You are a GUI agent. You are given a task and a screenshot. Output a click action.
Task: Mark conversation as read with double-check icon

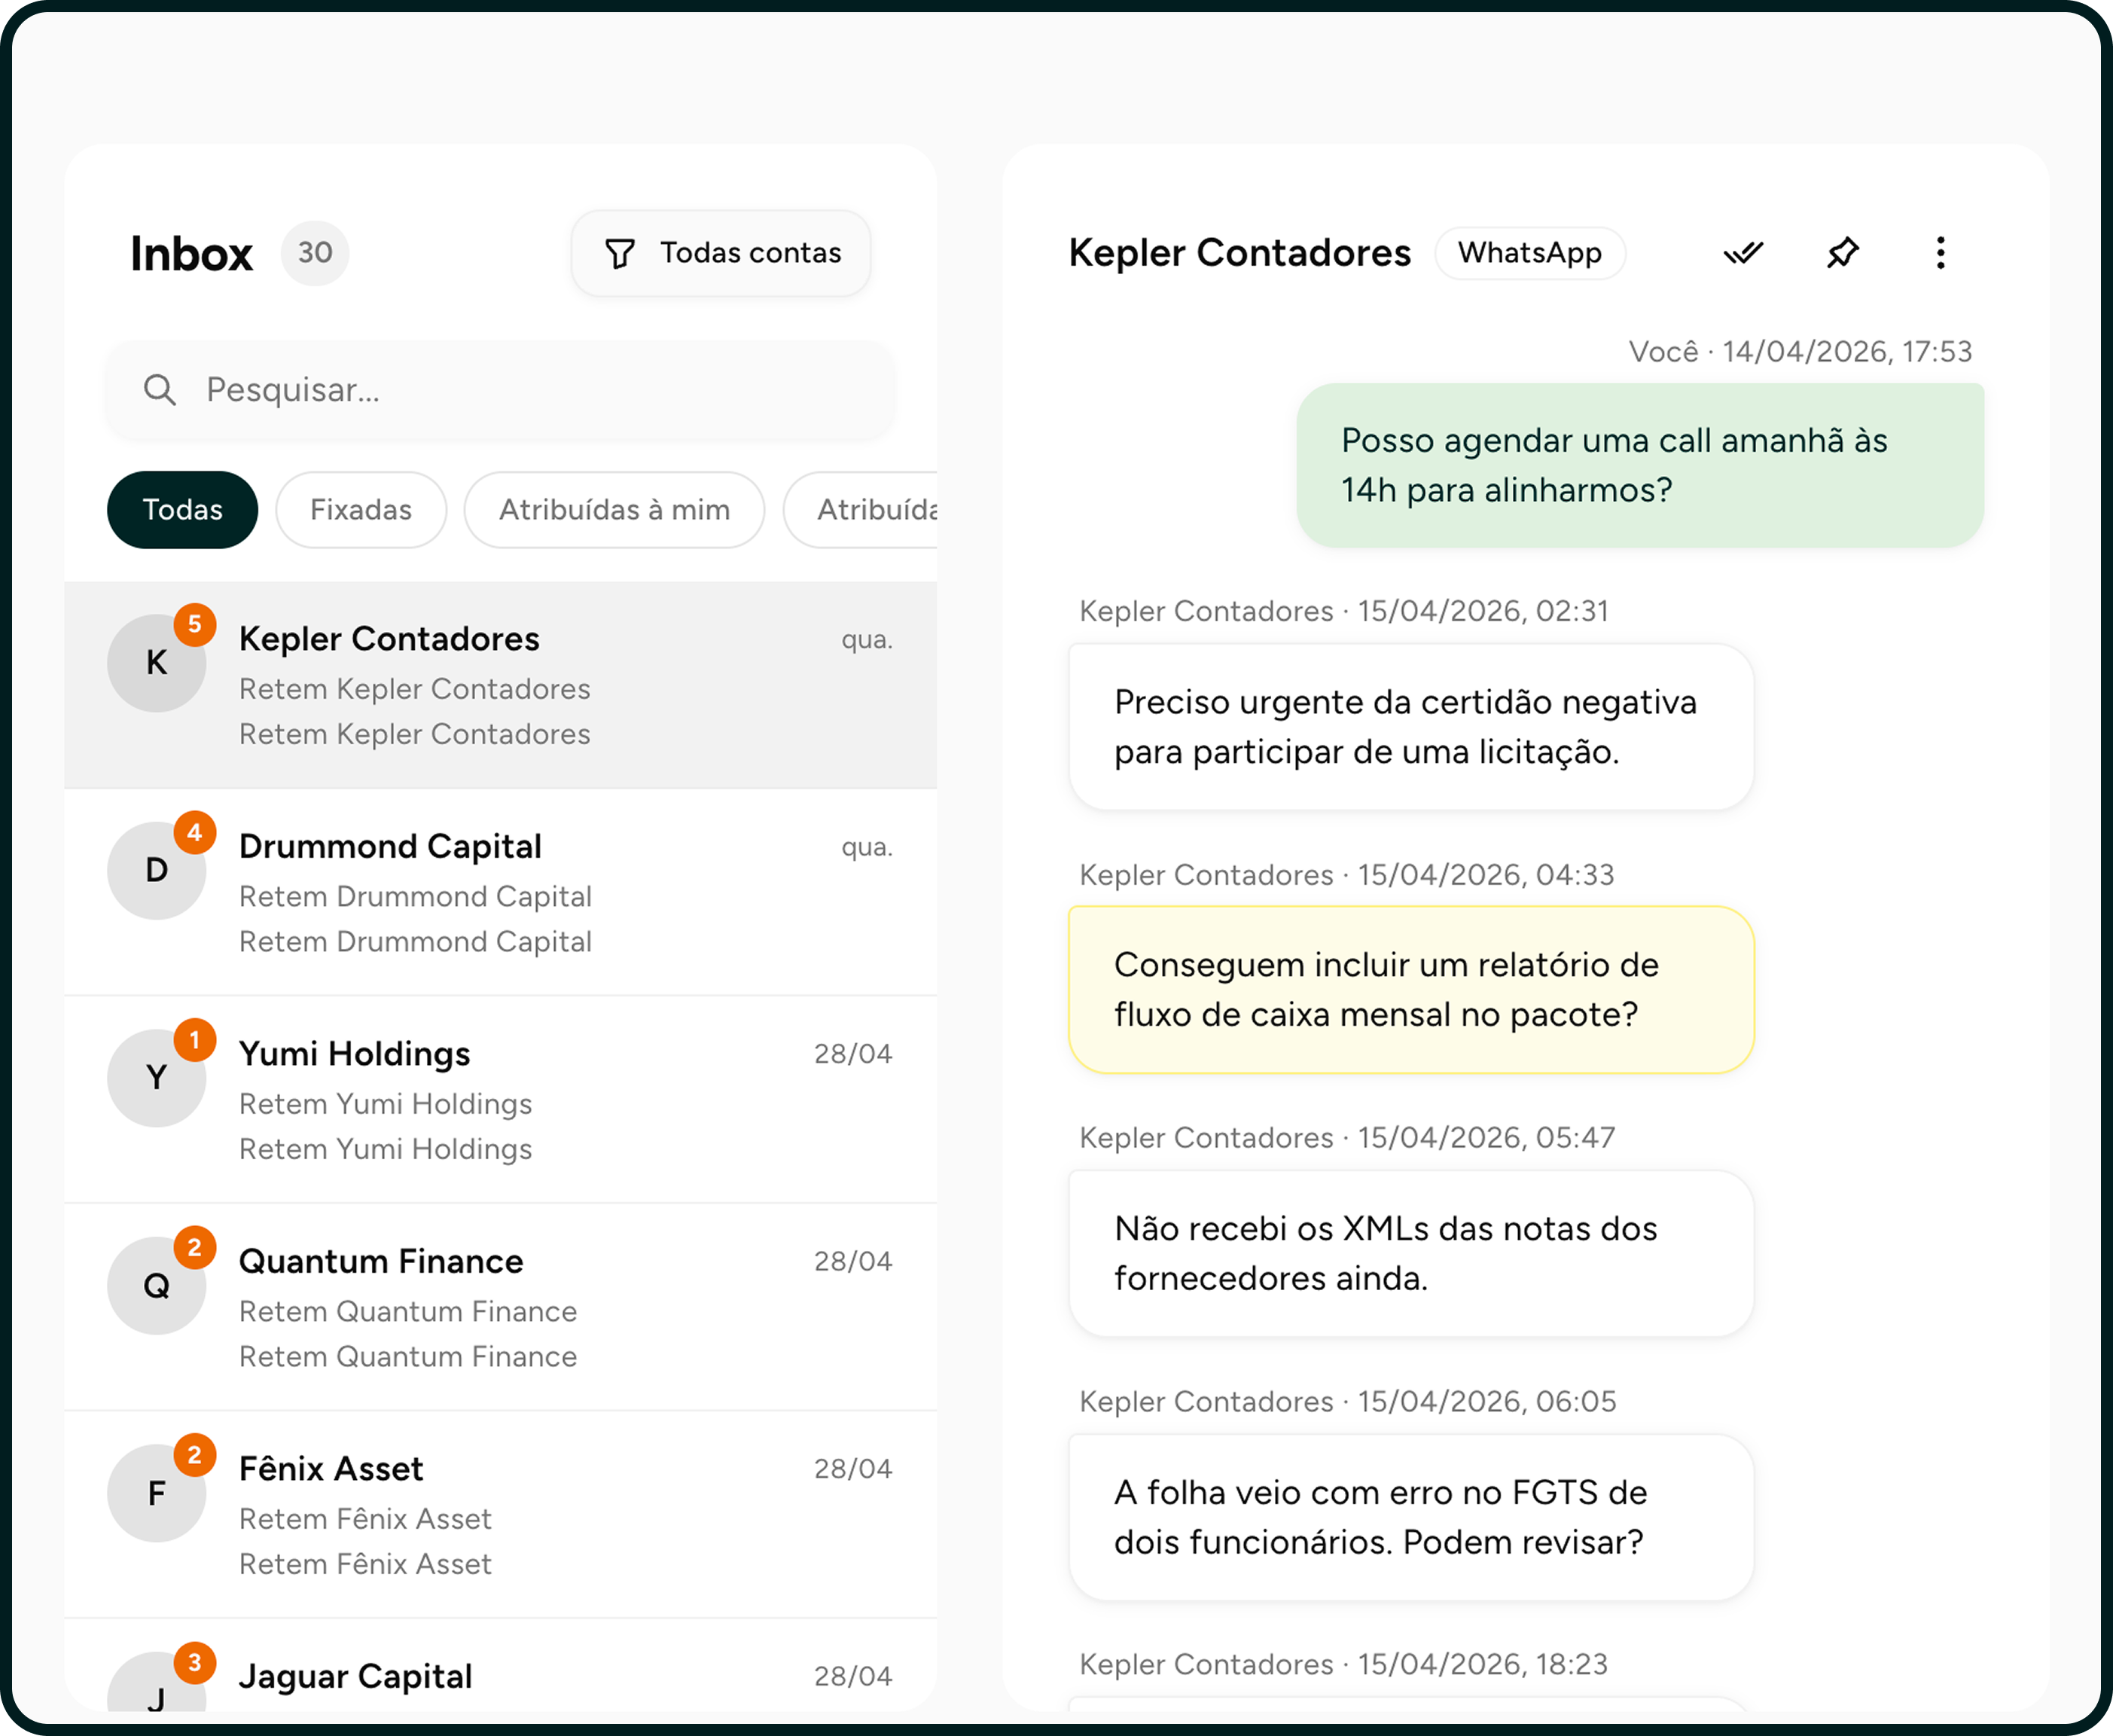point(1743,253)
